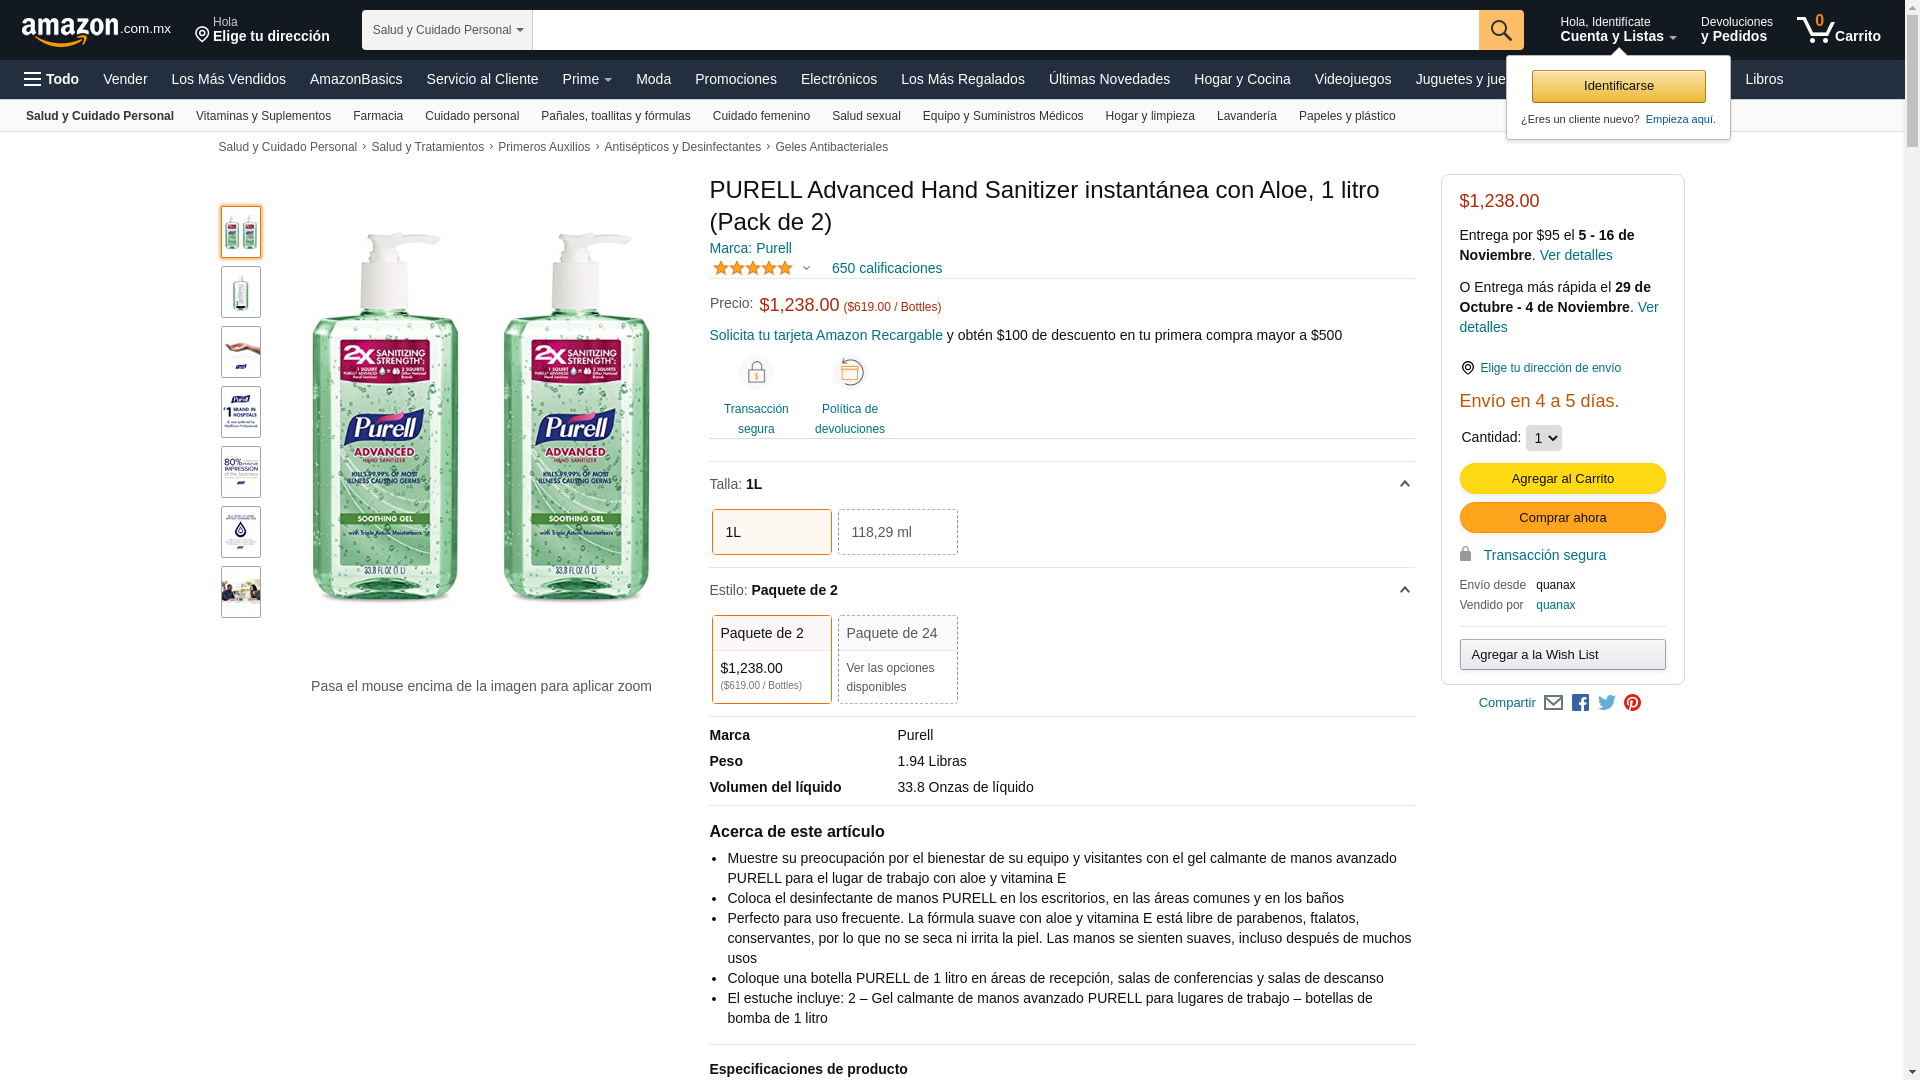Click the Amazon.com.mx logo
The width and height of the screenshot is (1920, 1080).
coord(96,30)
